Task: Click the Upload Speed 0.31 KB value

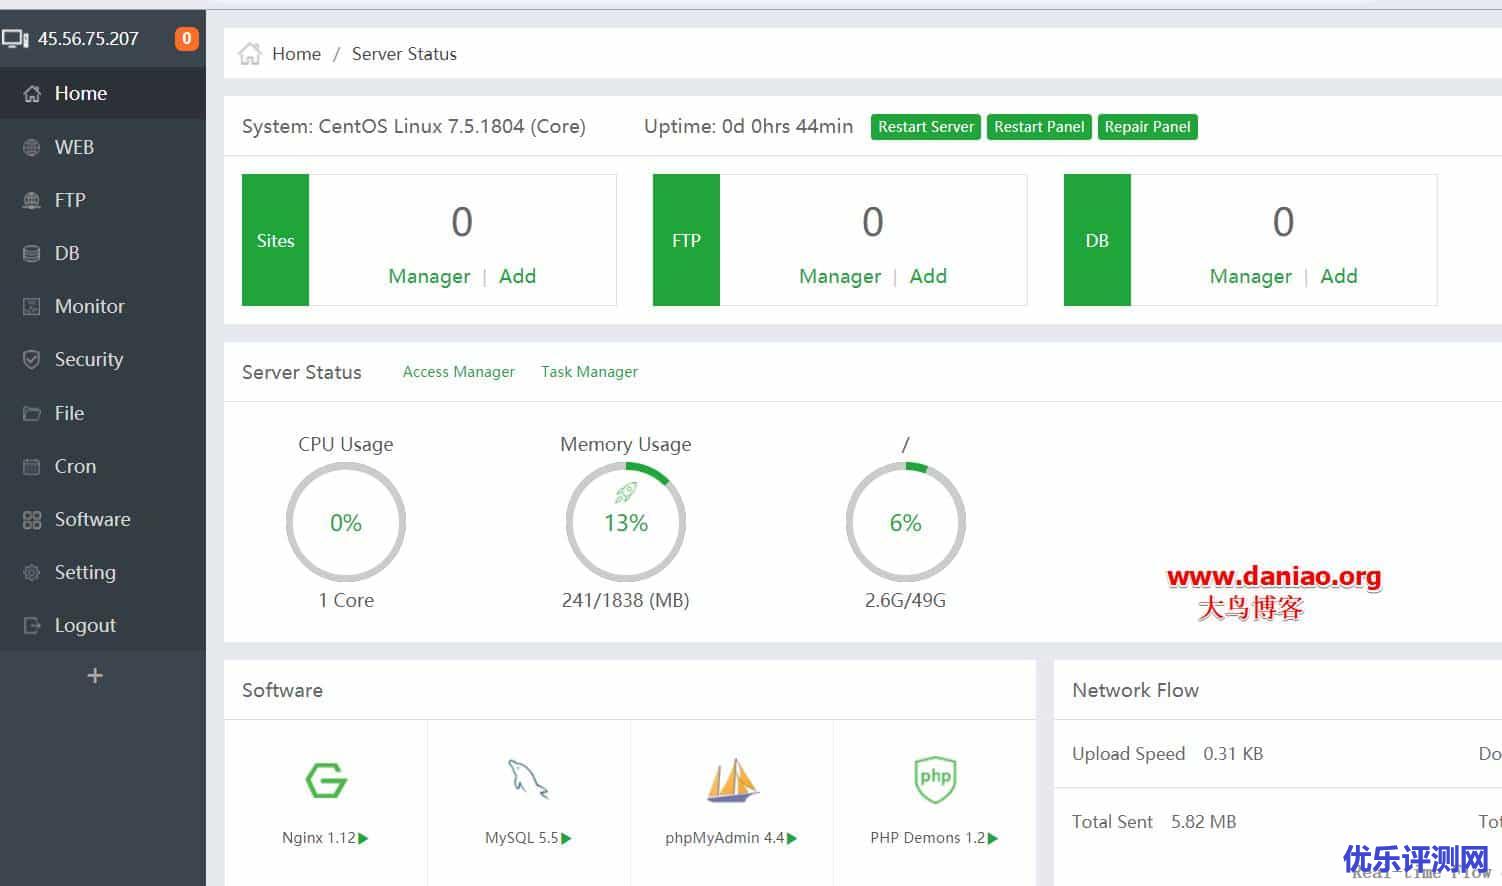Action: click(x=1233, y=754)
